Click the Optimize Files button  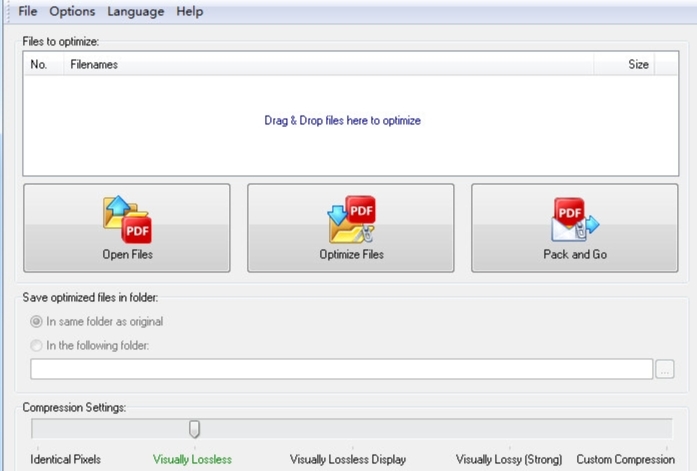tap(351, 228)
